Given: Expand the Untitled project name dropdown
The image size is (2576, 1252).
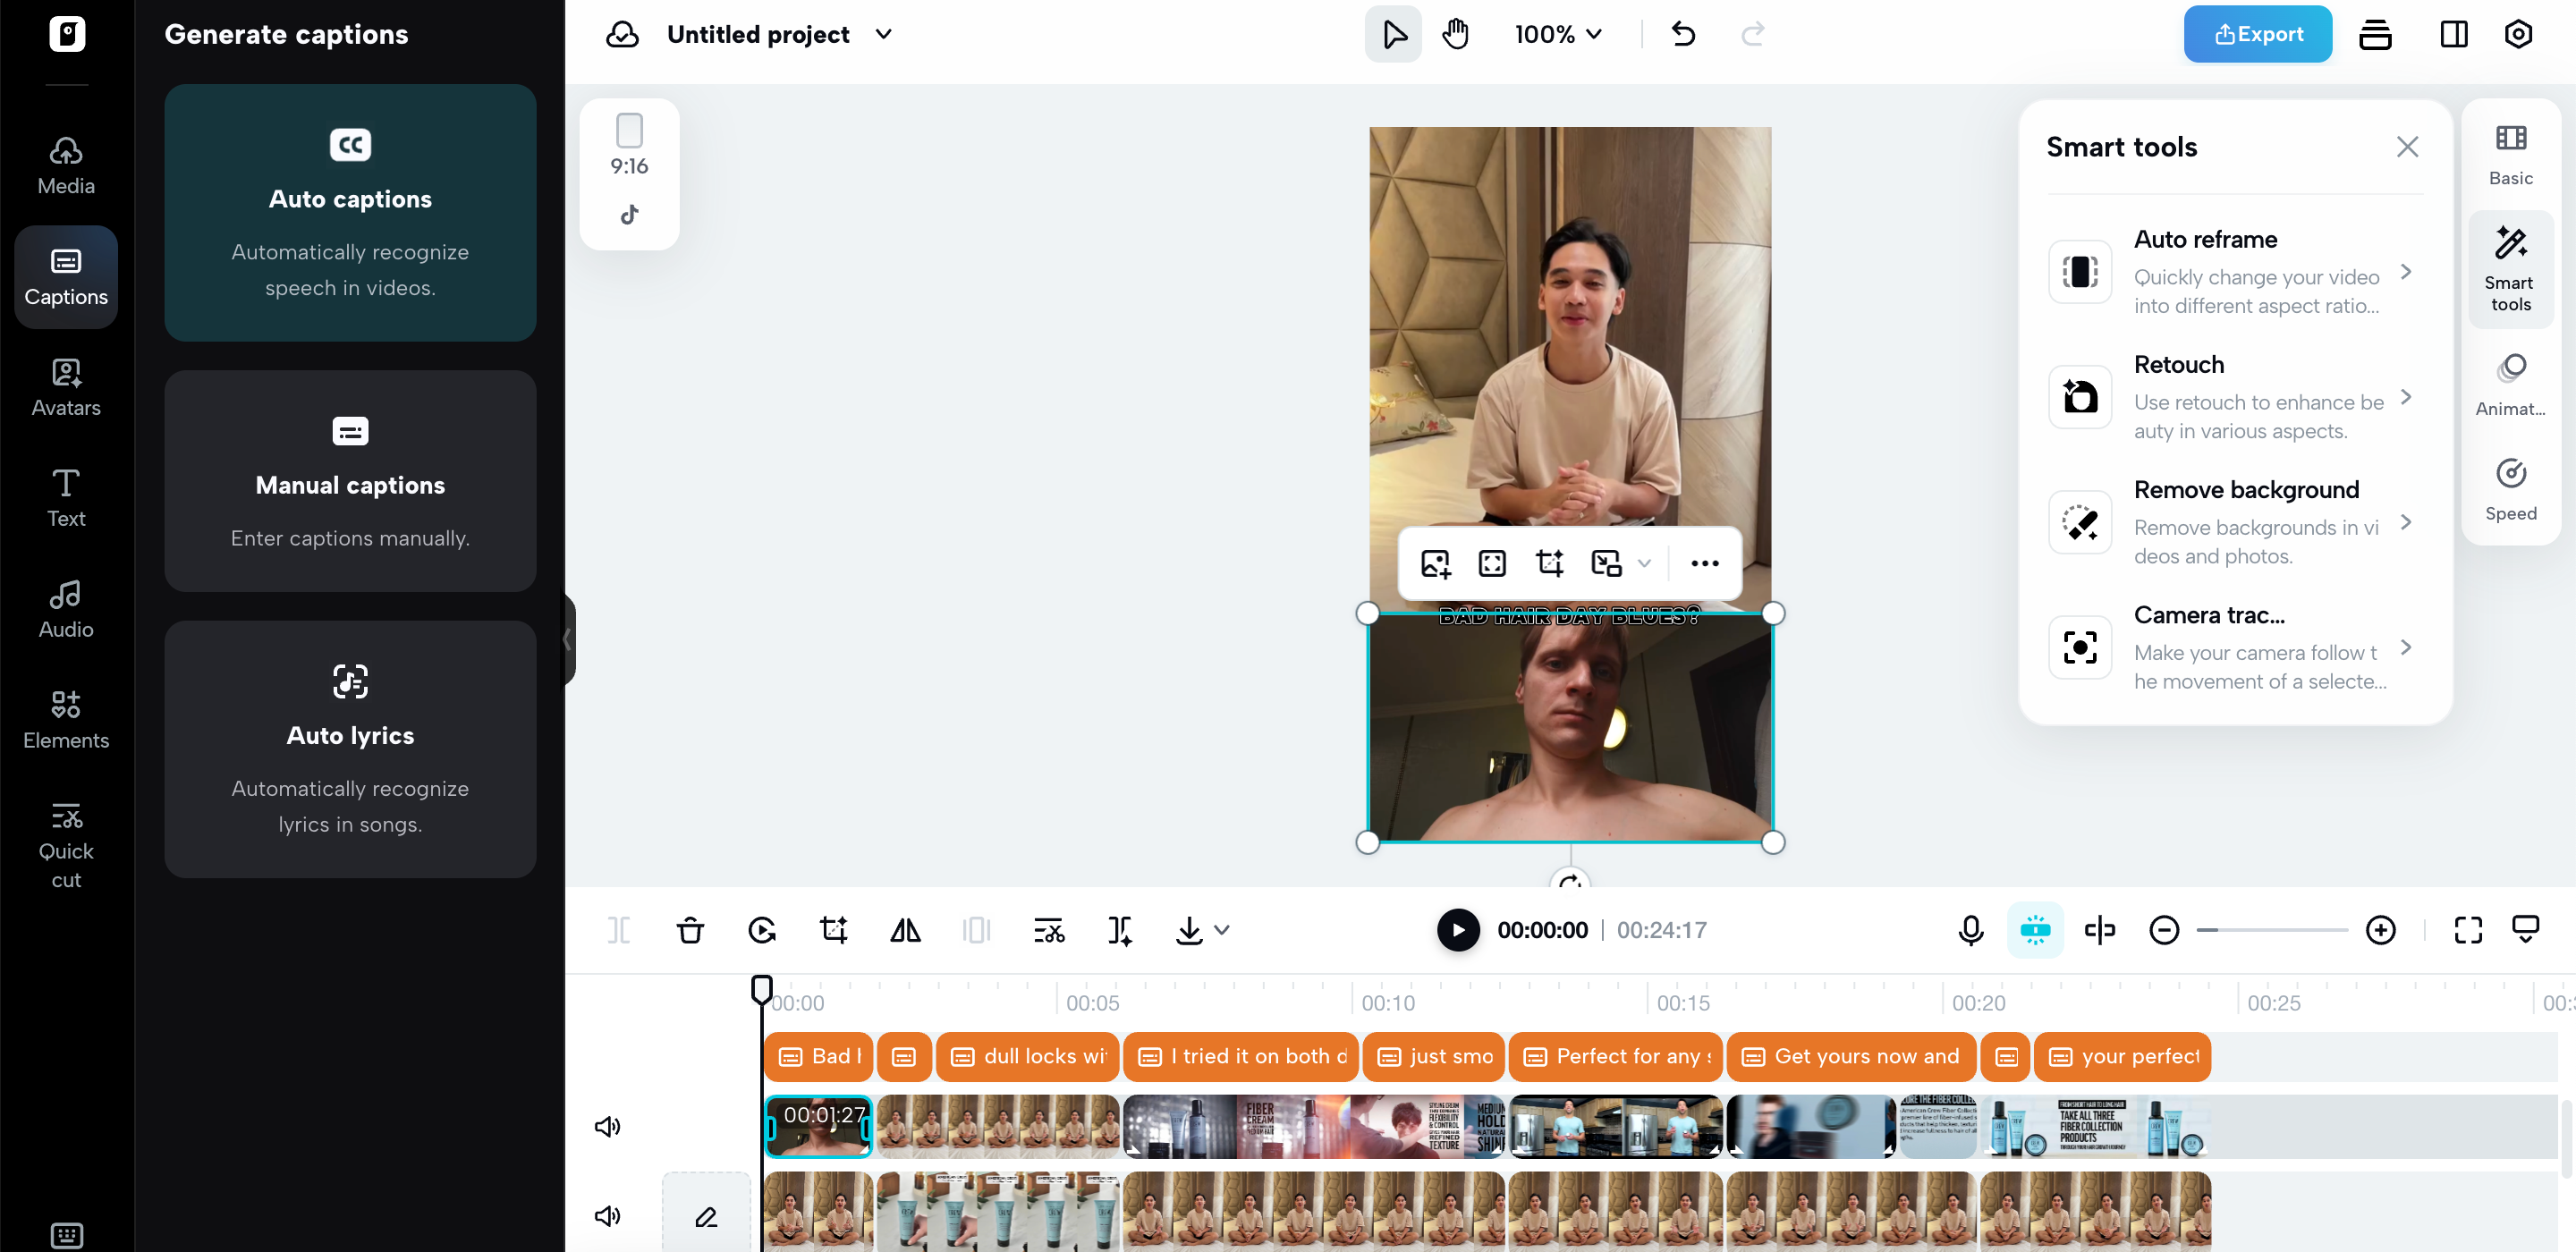Looking at the screenshot, I should tap(883, 34).
